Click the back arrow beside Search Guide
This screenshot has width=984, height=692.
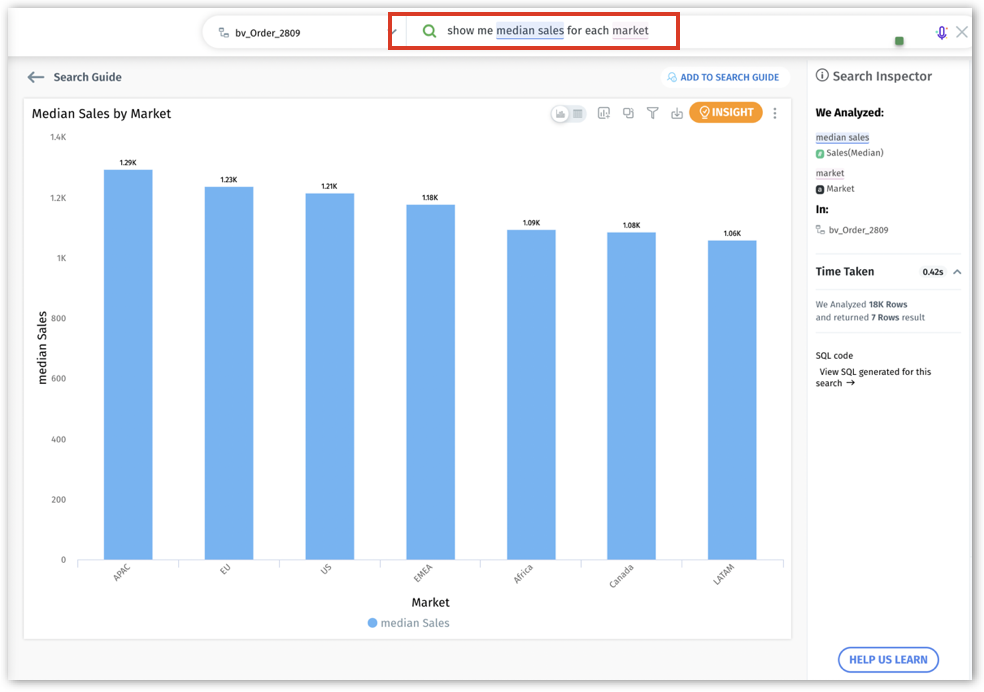[x=36, y=77]
